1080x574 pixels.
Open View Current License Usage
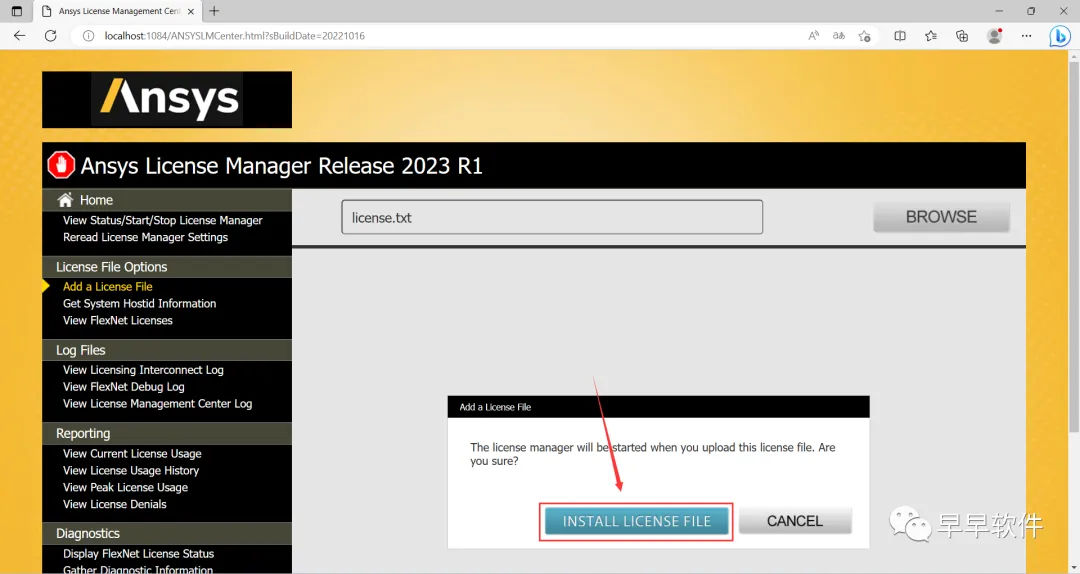point(132,453)
